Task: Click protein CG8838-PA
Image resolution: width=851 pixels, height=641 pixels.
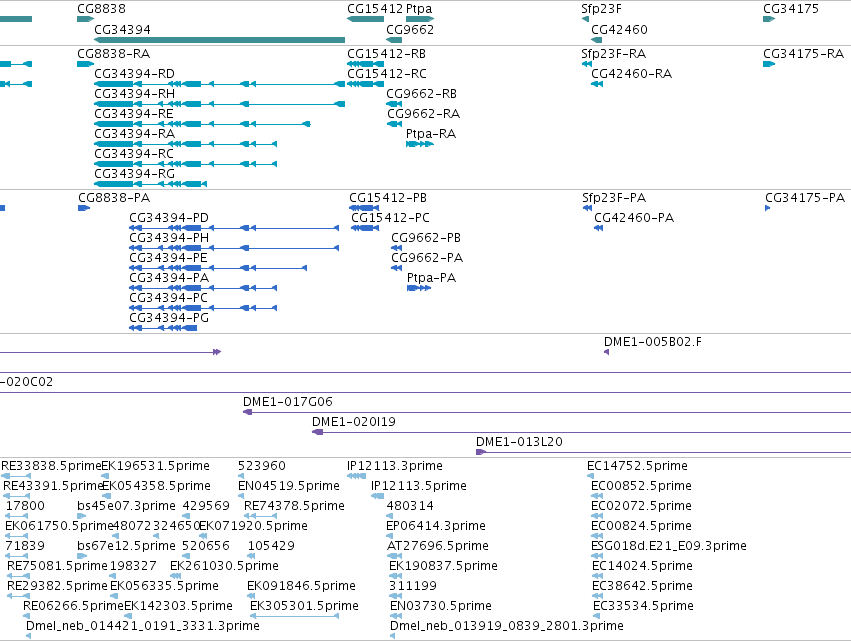Action: tap(114, 198)
